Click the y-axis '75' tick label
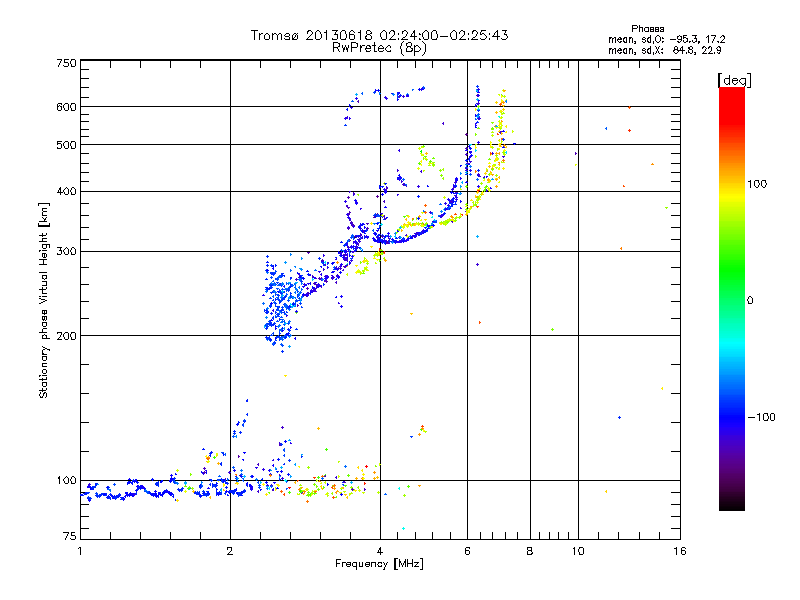This screenshot has height=600, width=800. (x=70, y=536)
